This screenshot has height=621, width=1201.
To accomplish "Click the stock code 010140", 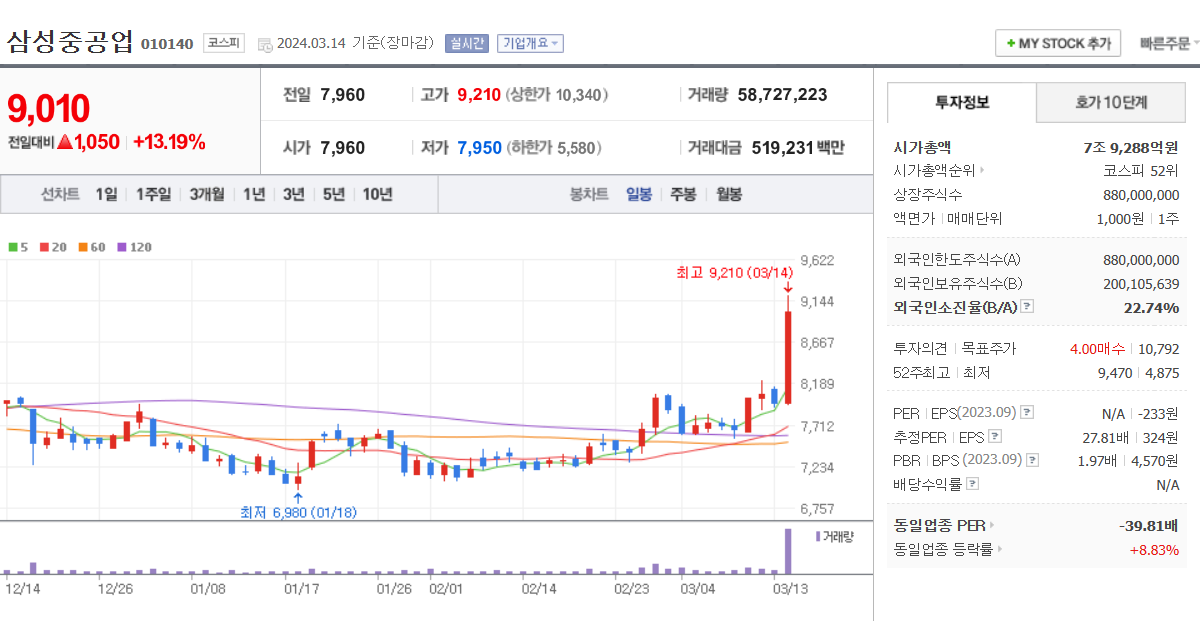I will (x=167, y=44).
